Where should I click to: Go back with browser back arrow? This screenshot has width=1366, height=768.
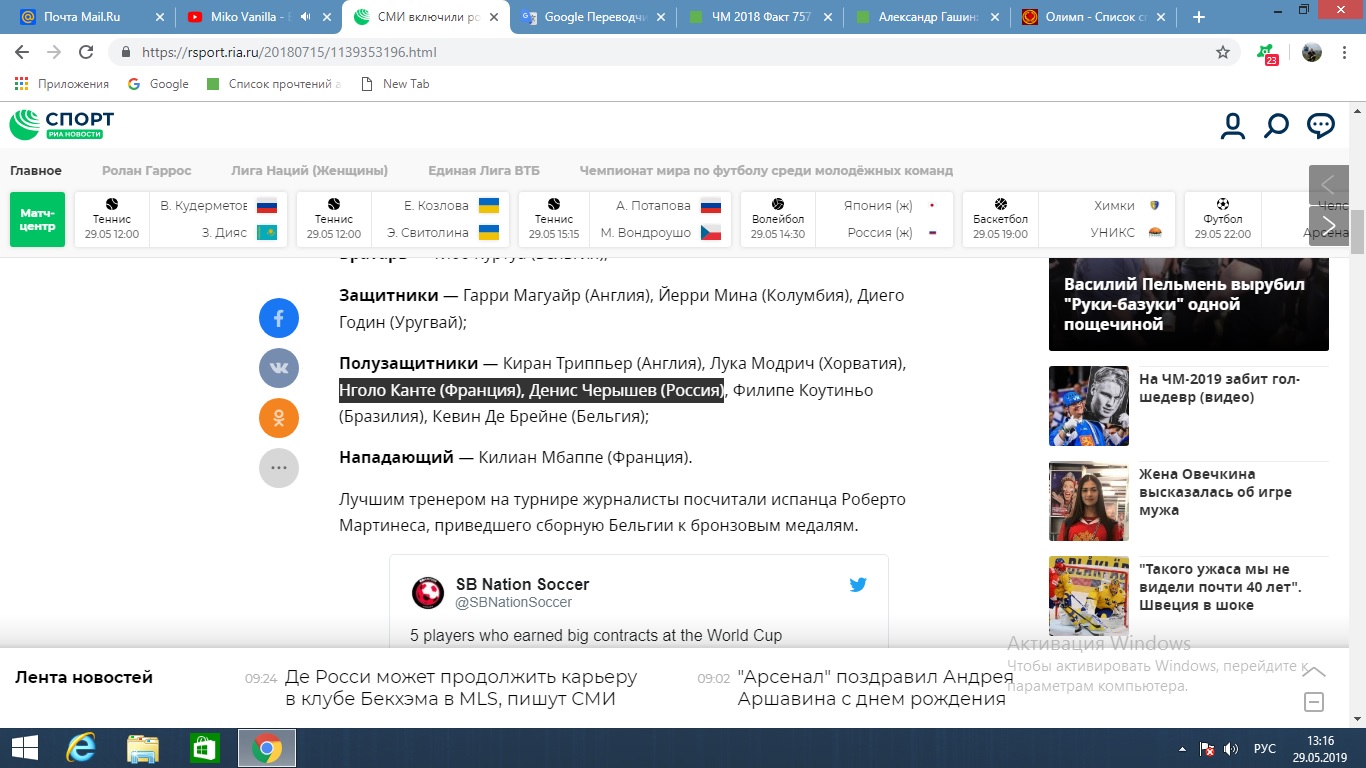tap(22, 52)
